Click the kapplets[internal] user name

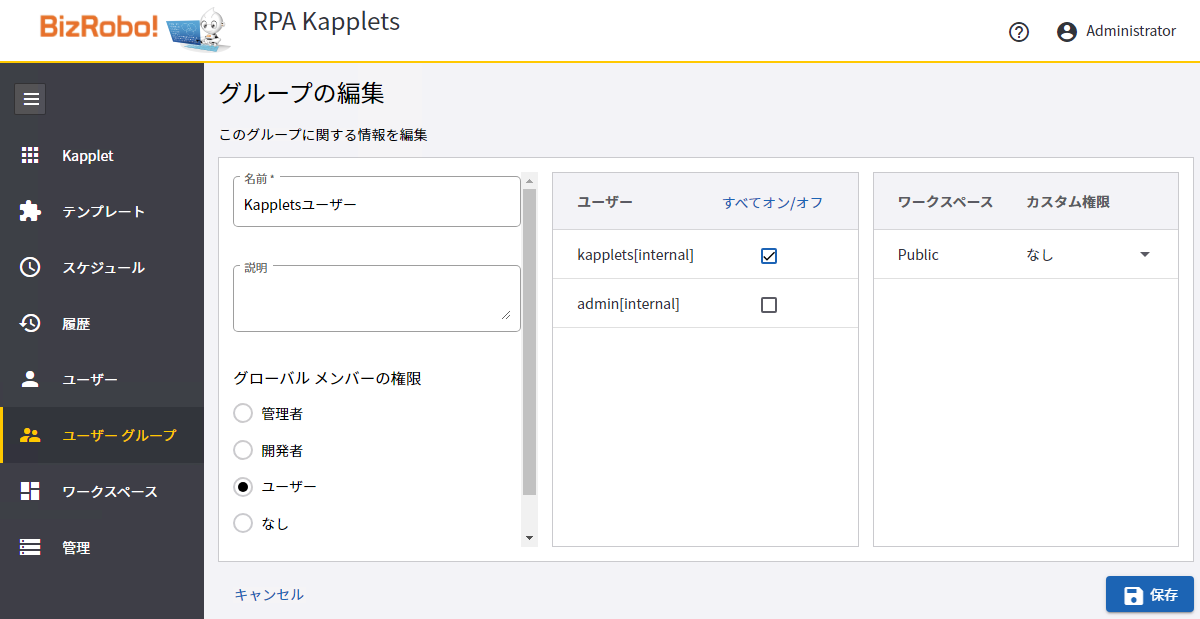pos(636,255)
